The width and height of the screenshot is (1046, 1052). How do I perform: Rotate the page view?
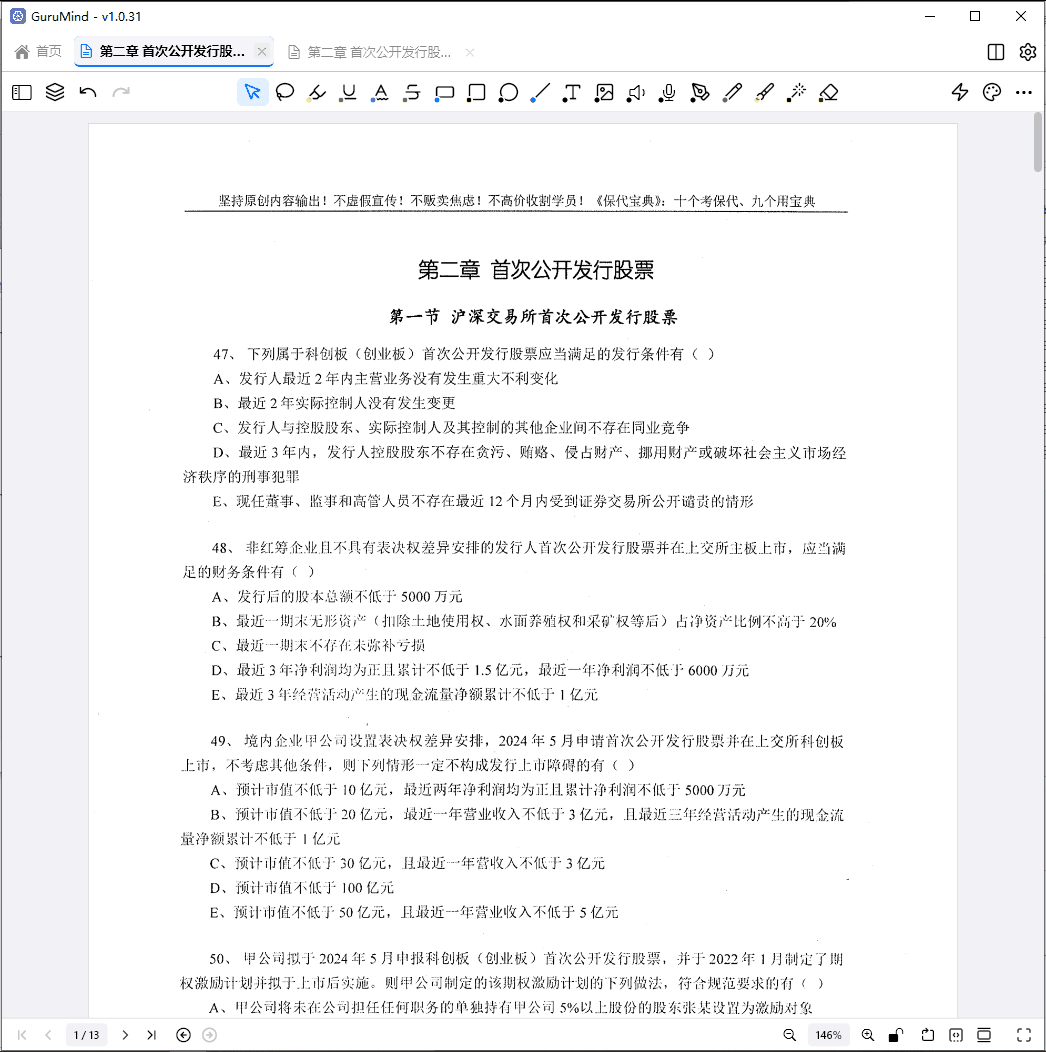(927, 1035)
